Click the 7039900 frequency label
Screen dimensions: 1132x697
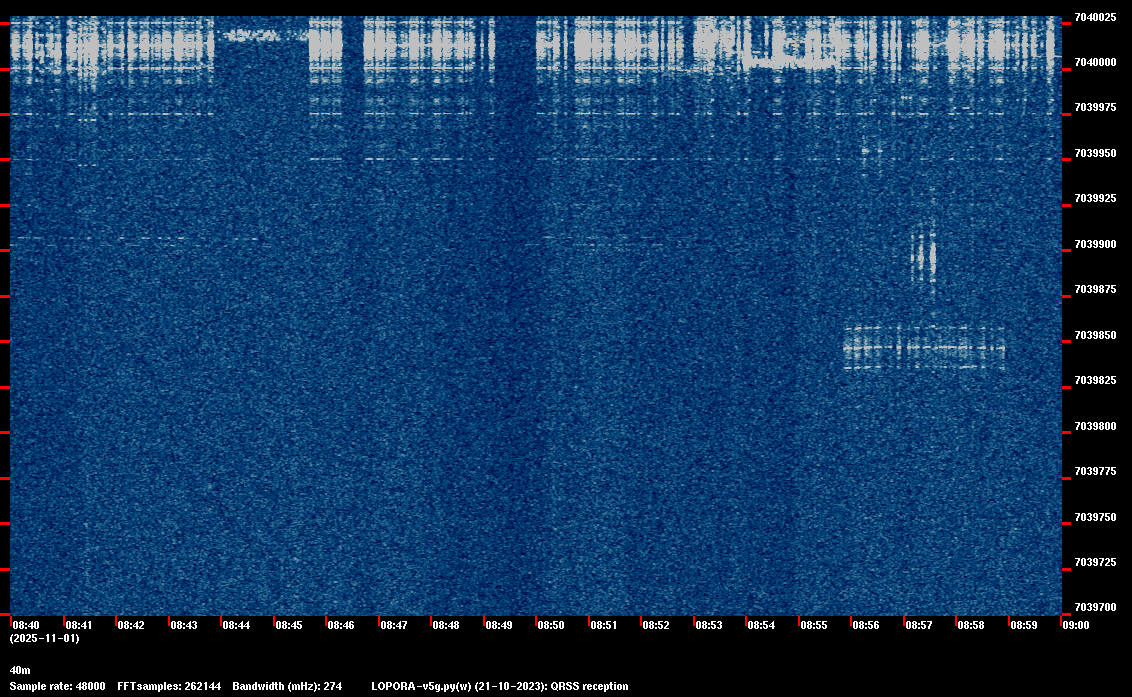pyautogui.click(x=1095, y=244)
